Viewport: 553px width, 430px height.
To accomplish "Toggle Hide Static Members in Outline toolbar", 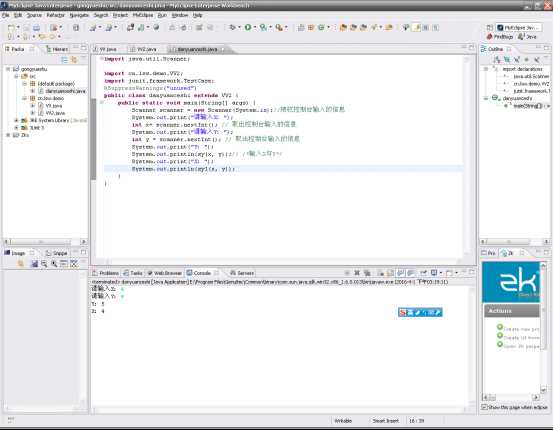I will tap(517, 60).
